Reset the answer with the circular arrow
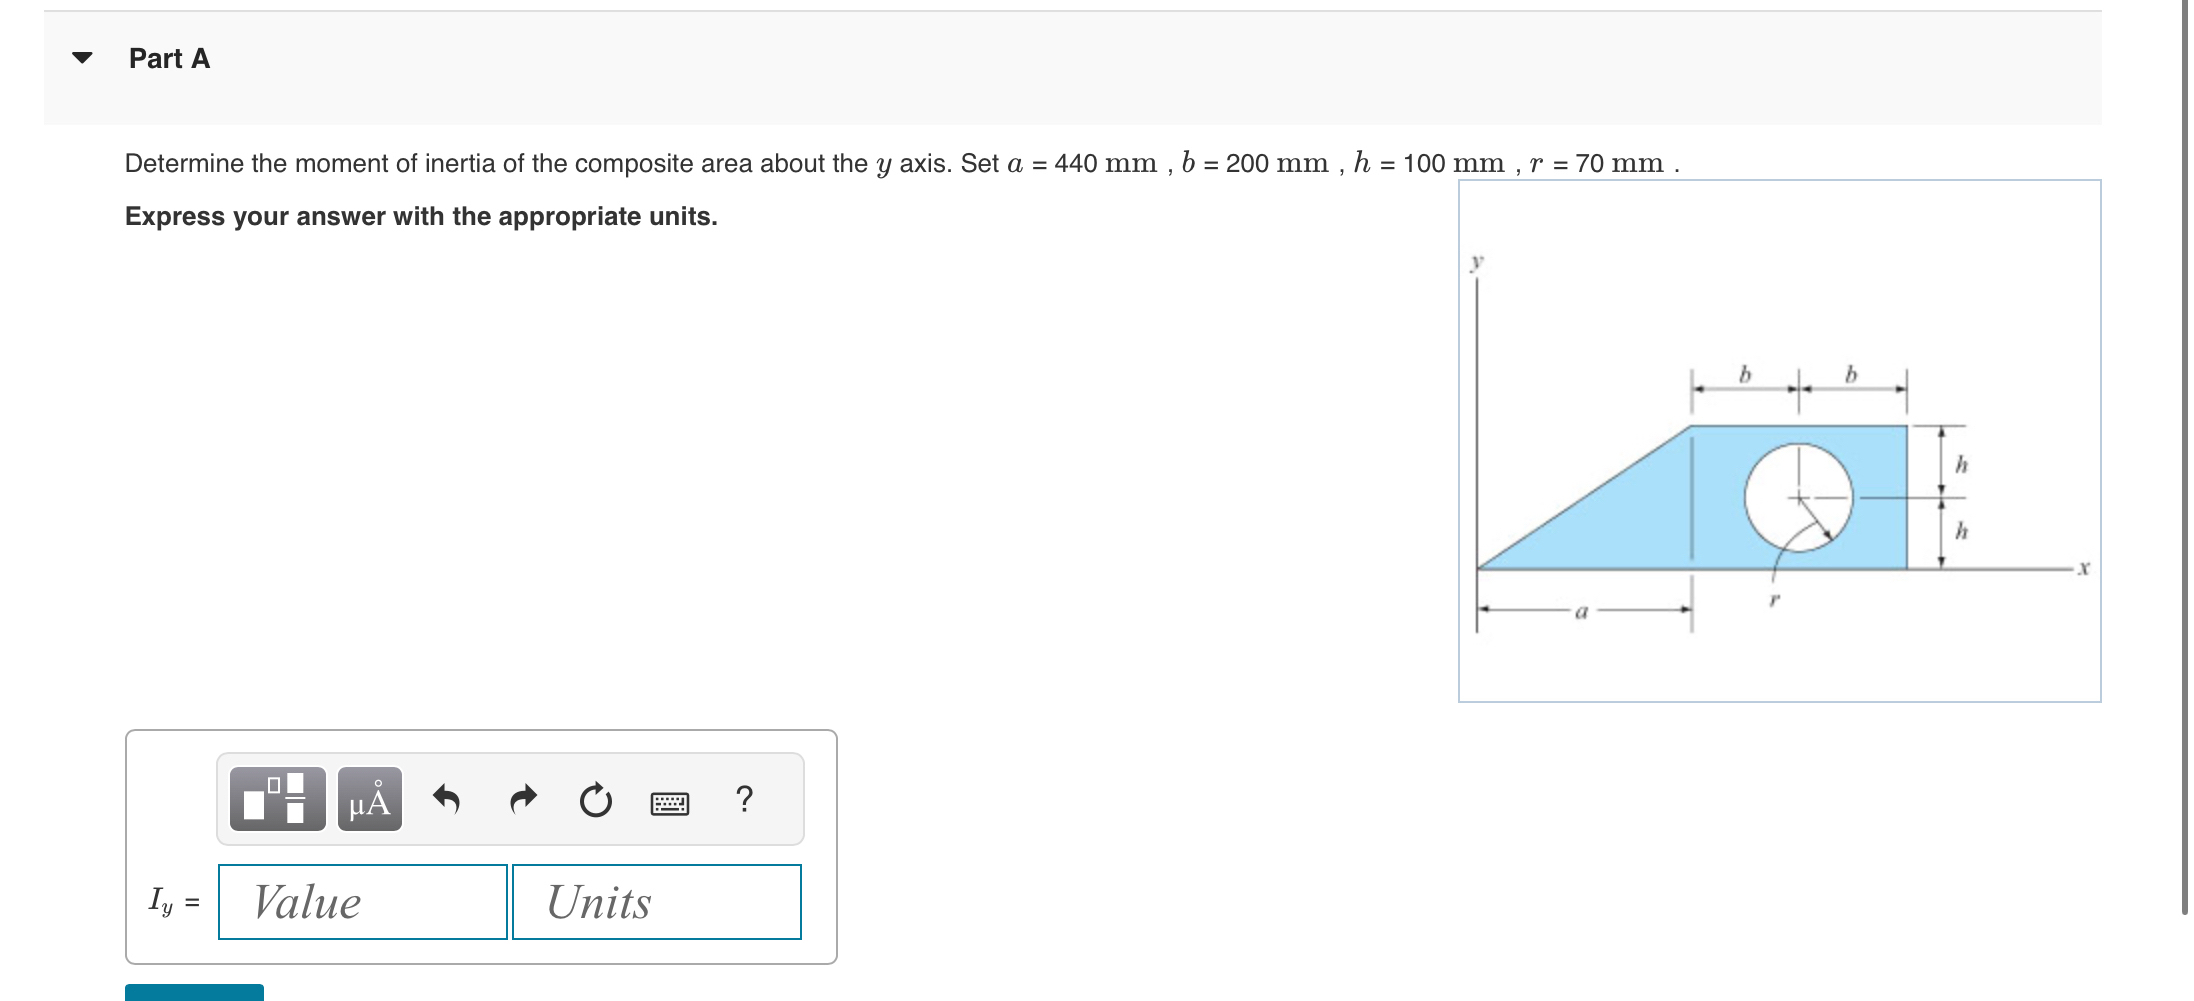 coord(594,798)
